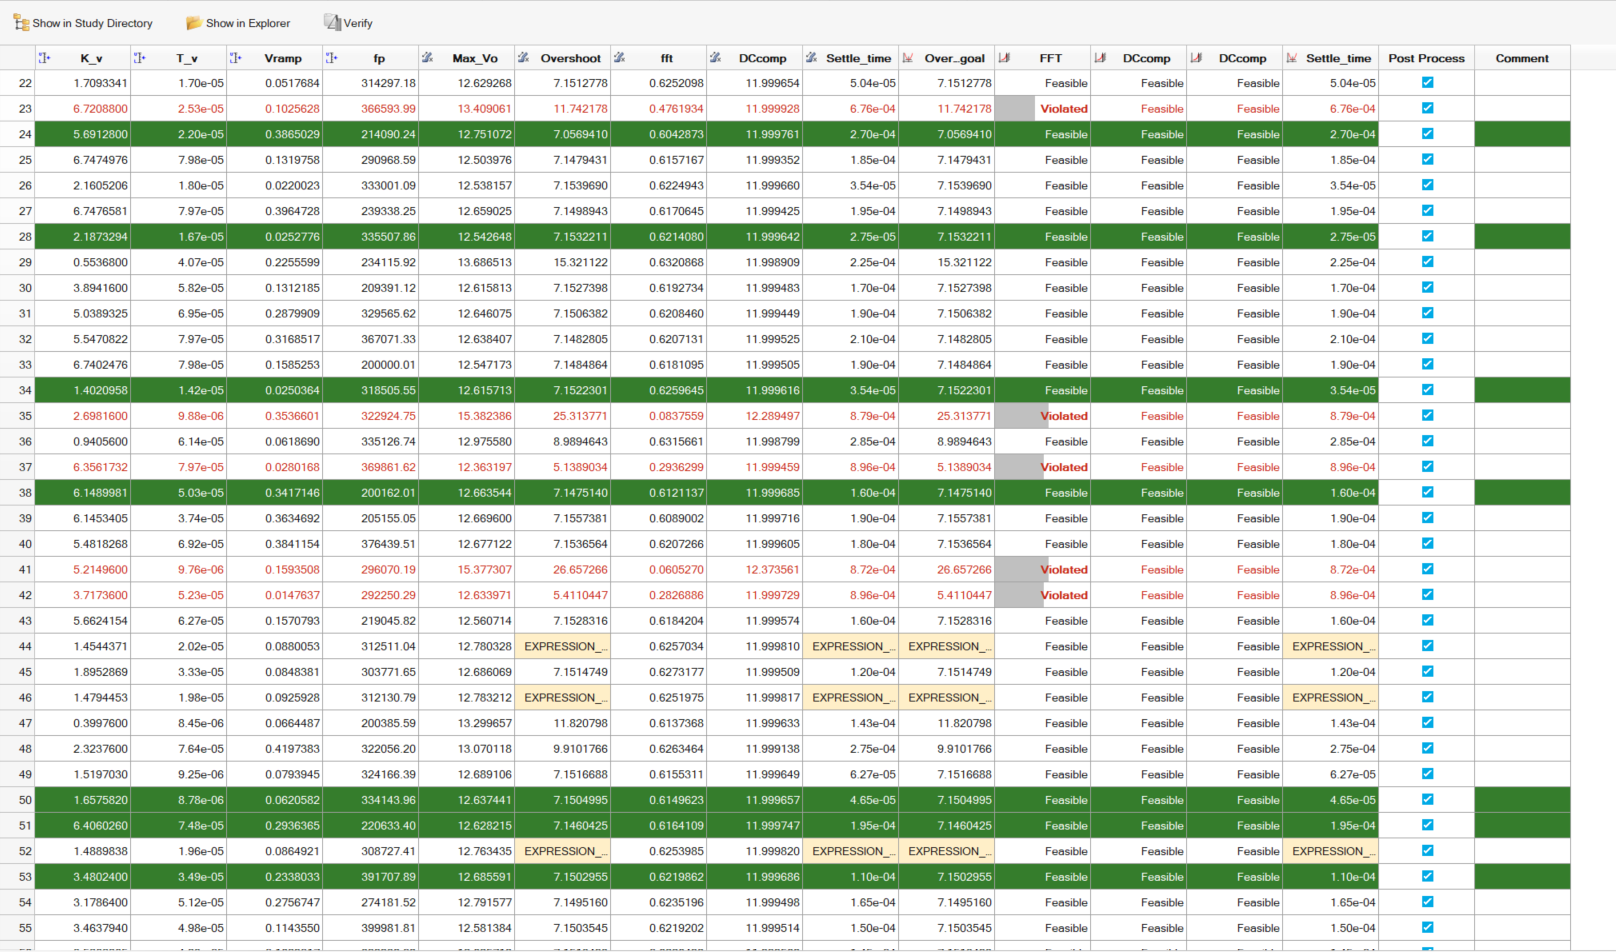
Task: Select row number 53 header
Action: point(18,877)
